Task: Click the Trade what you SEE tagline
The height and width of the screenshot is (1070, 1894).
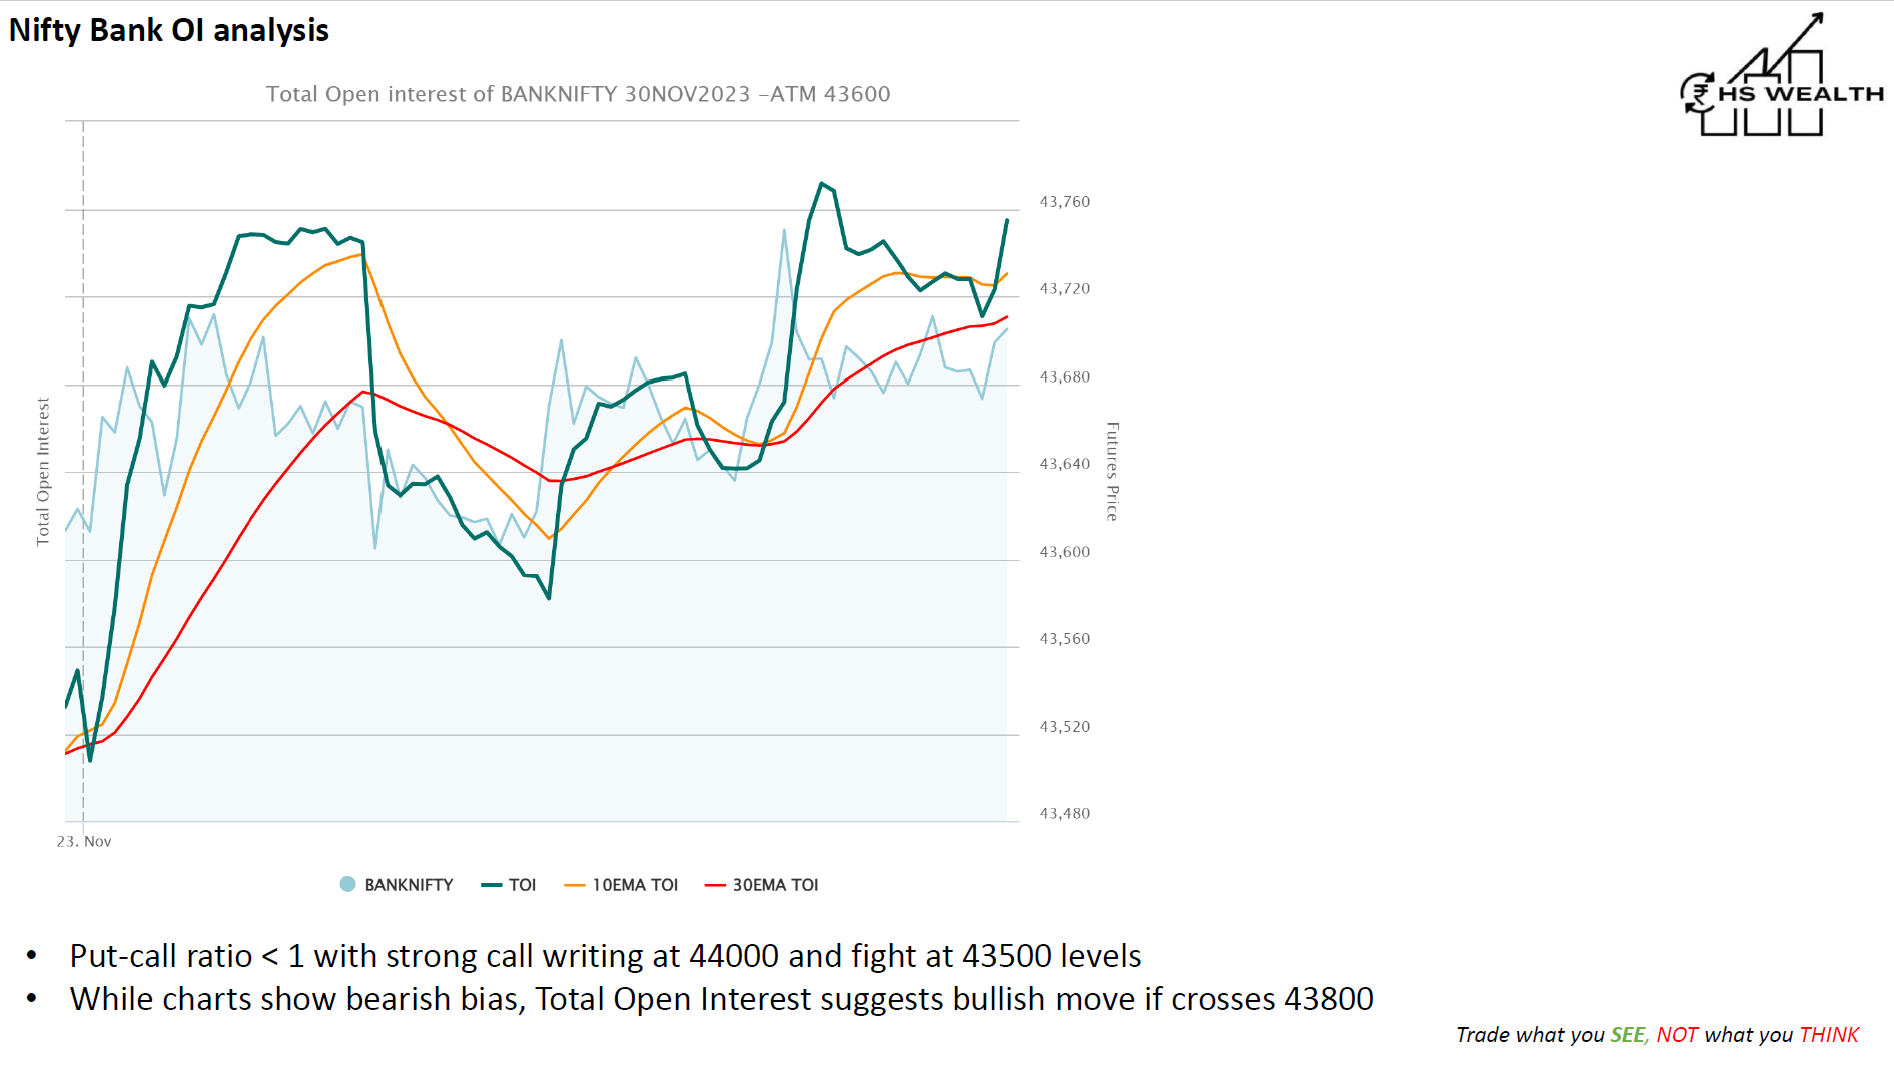Action: (x=1657, y=1035)
